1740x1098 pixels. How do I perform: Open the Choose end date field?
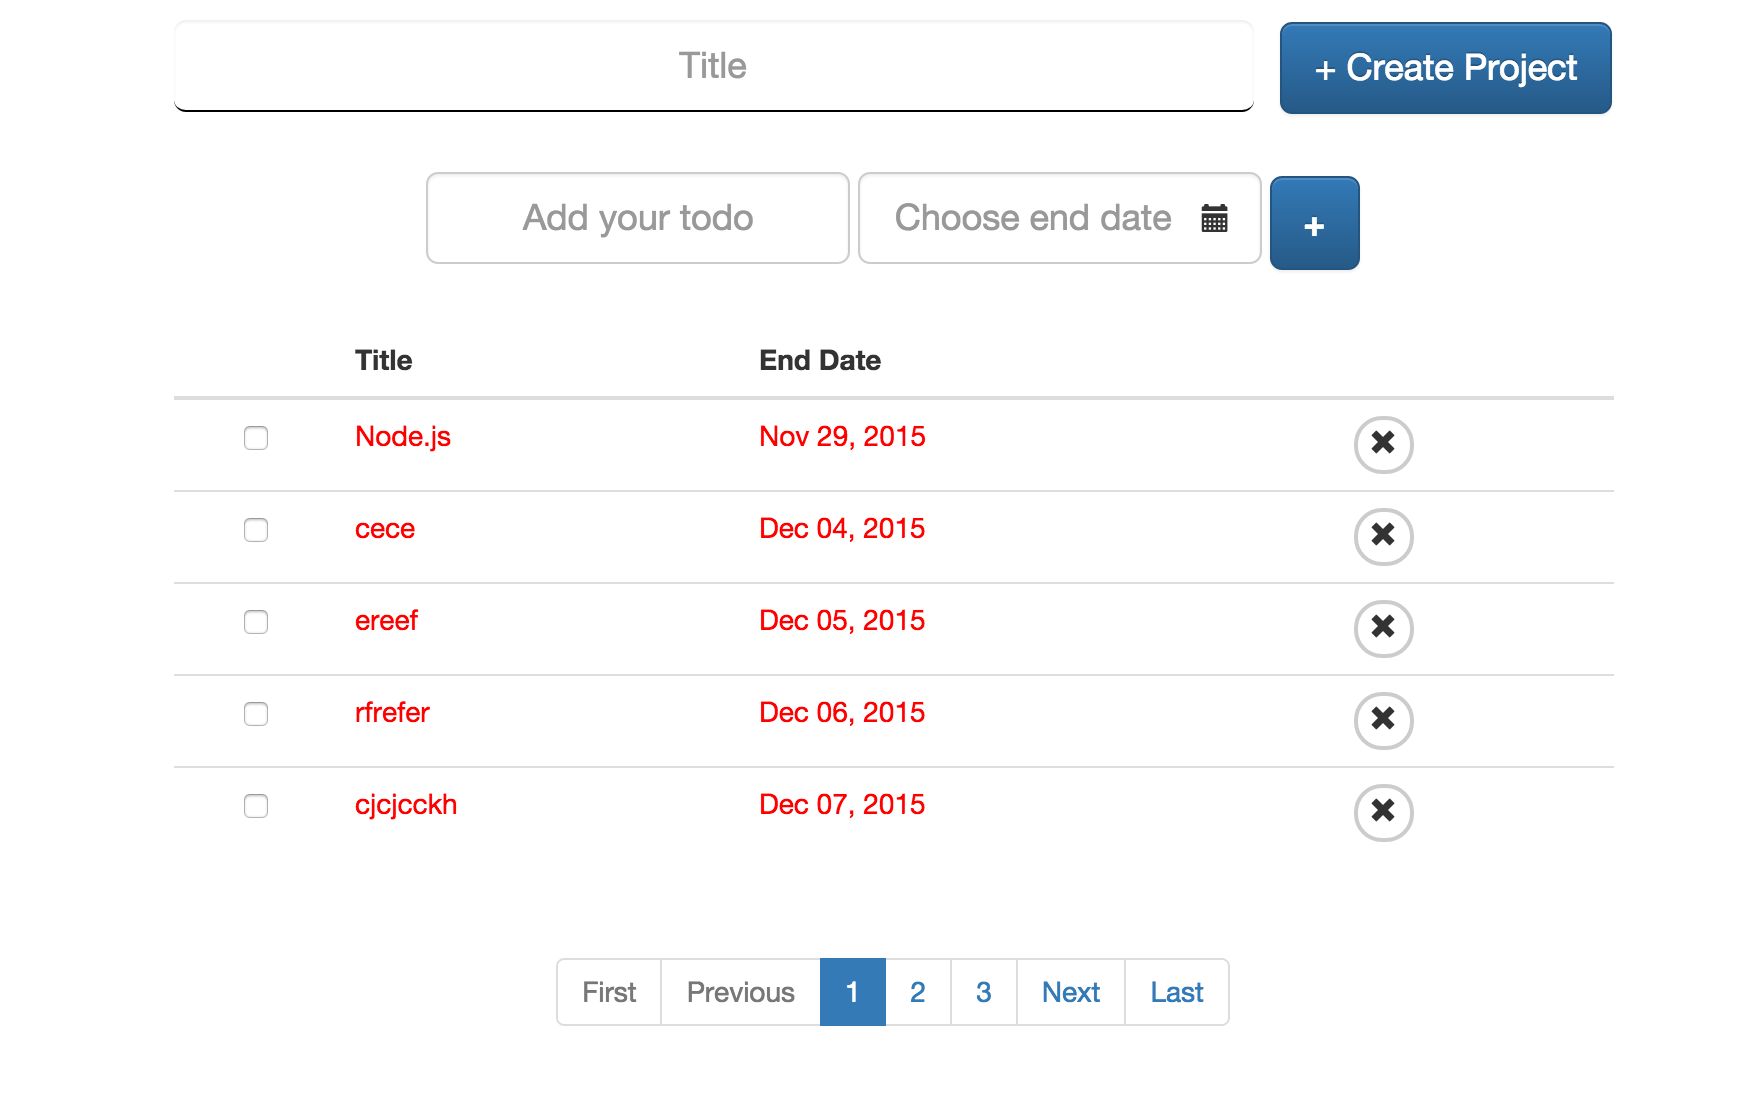pyautogui.click(x=1032, y=218)
